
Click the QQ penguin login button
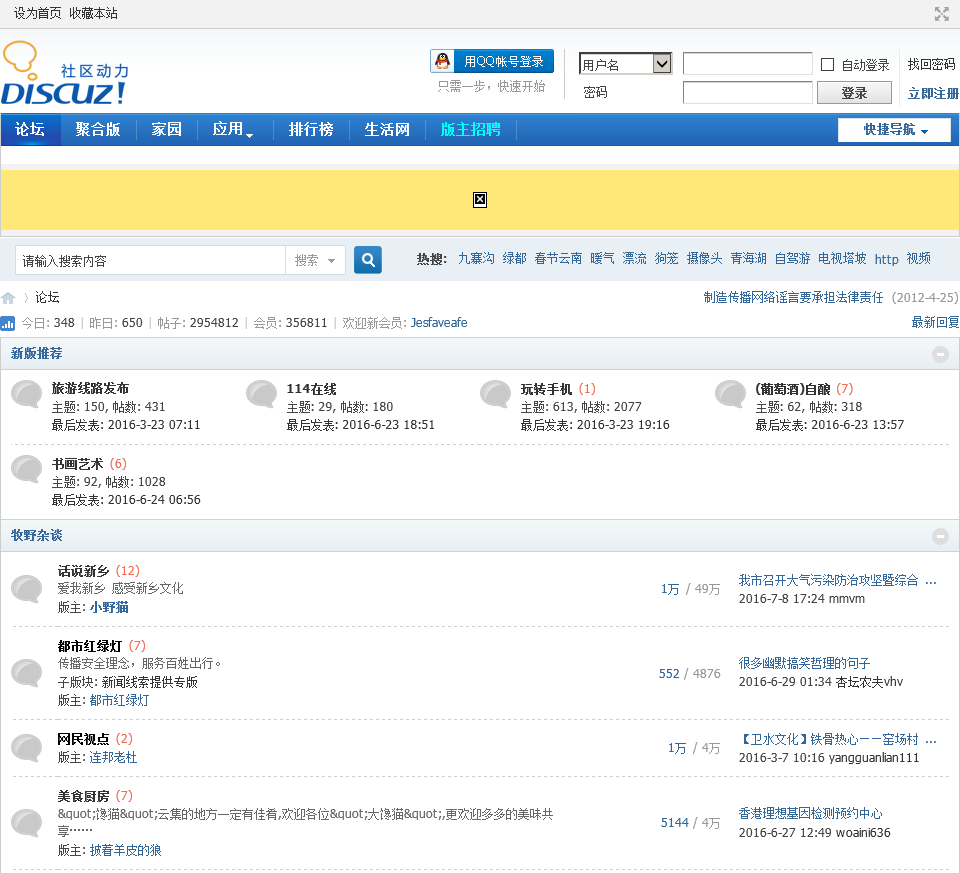pyautogui.click(x=492, y=61)
